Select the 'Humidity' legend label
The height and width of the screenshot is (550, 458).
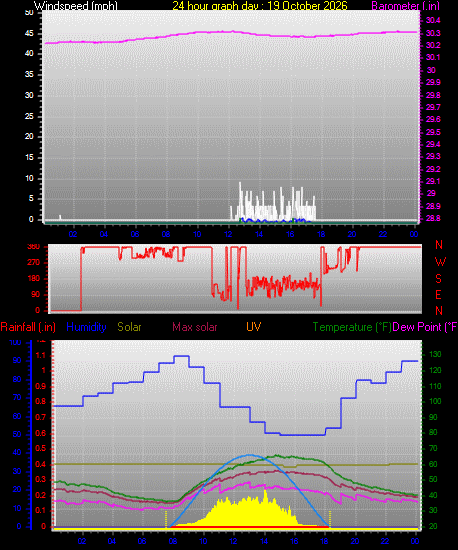tap(86, 327)
